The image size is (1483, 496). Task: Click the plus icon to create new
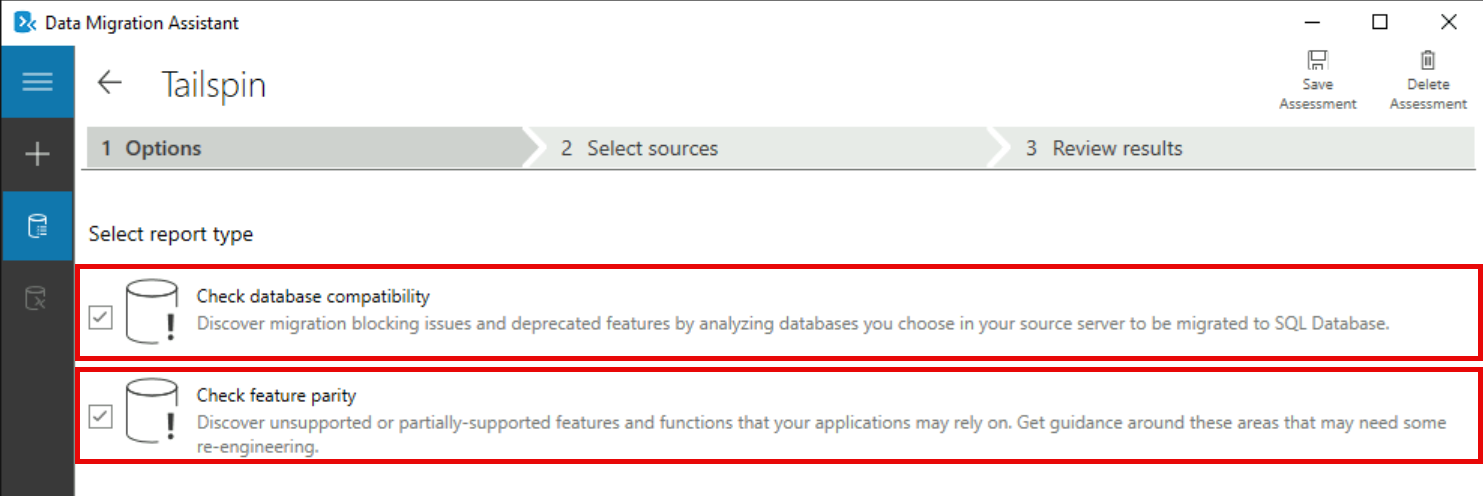pyautogui.click(x=37, y=155)
